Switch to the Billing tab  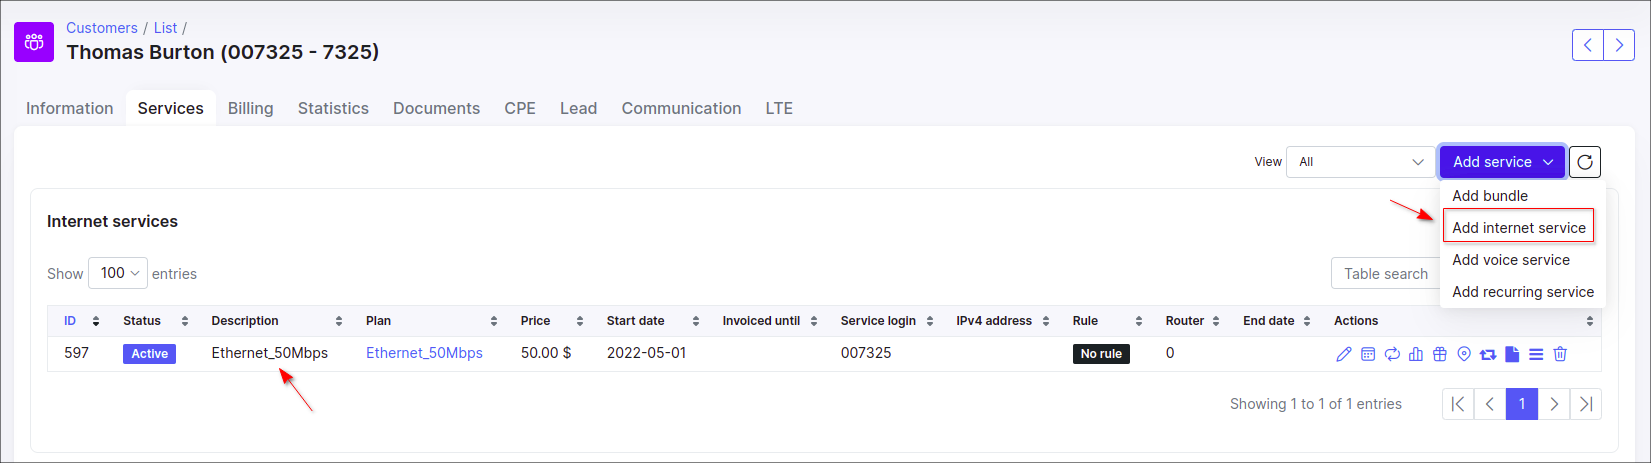(x=250, y=108)
